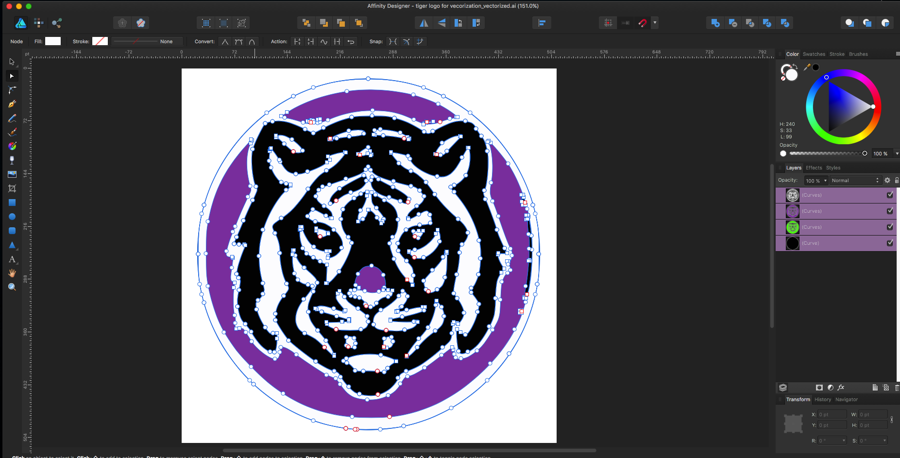Select the Vector Crop tool

[x=12, y=188]
